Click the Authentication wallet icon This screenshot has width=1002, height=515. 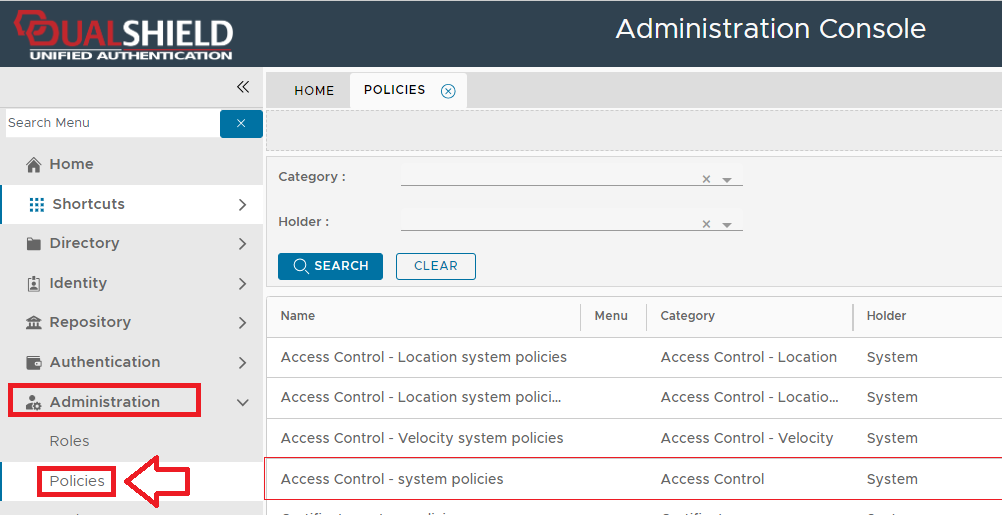[x=34, y=363]
